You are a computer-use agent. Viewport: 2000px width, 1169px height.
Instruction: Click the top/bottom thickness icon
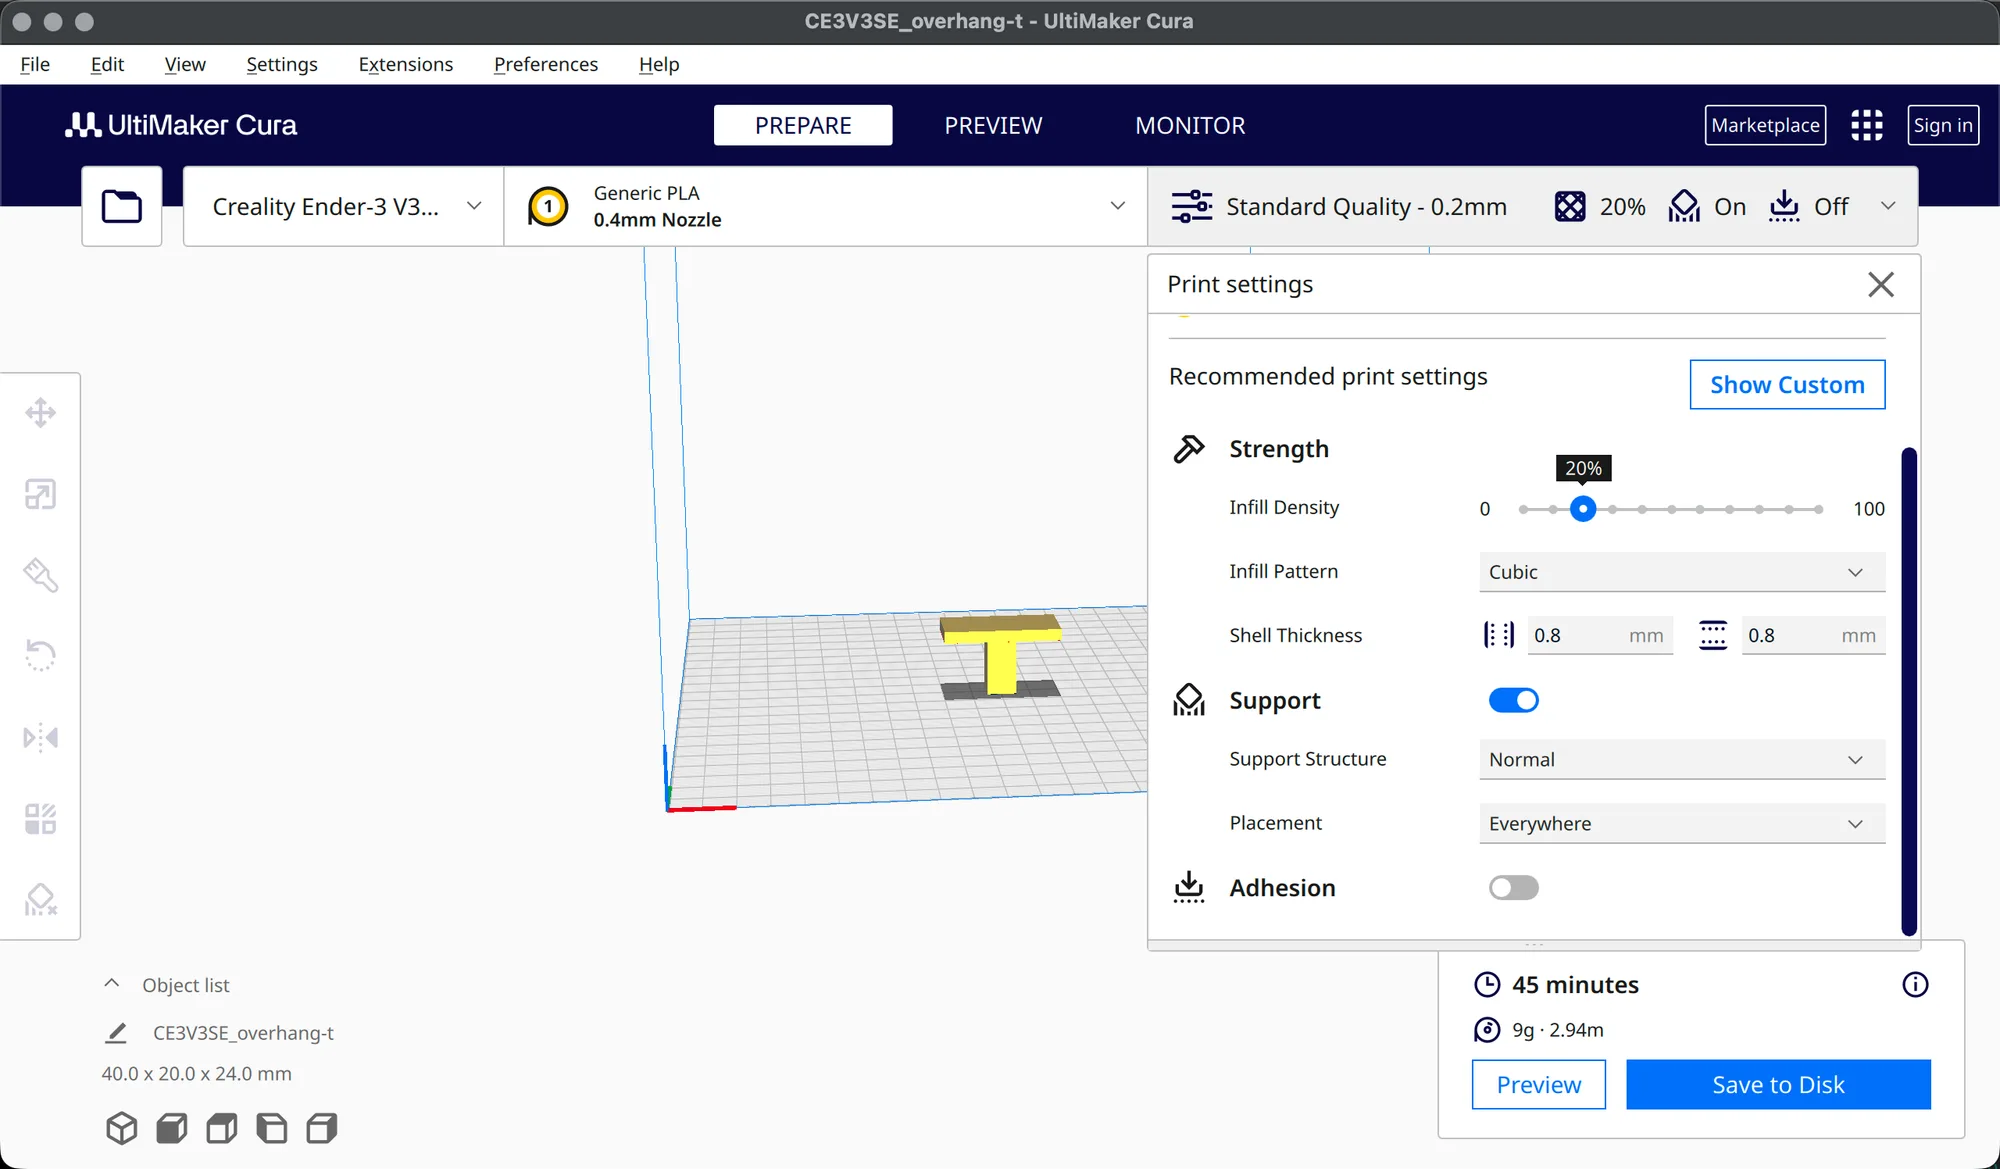pos(1713,635)
